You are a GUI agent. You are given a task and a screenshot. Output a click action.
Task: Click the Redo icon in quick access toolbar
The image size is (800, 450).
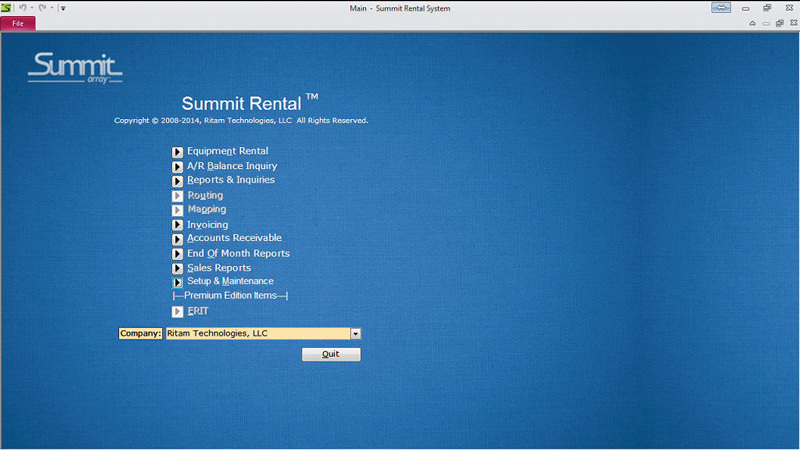click(x=42, y=8)
